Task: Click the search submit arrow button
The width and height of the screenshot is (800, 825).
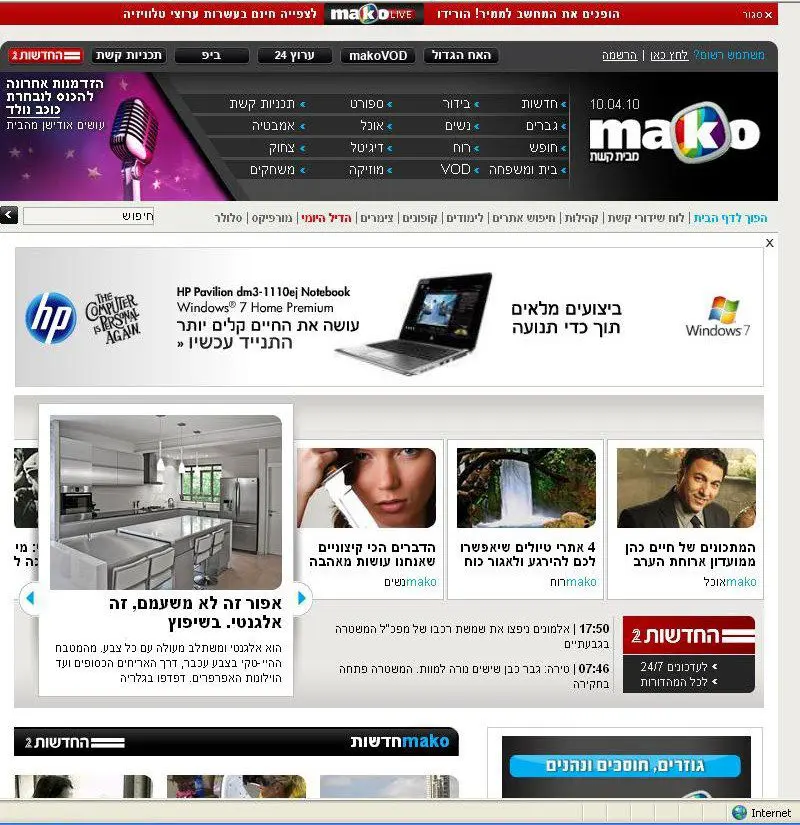Action: 9,215
